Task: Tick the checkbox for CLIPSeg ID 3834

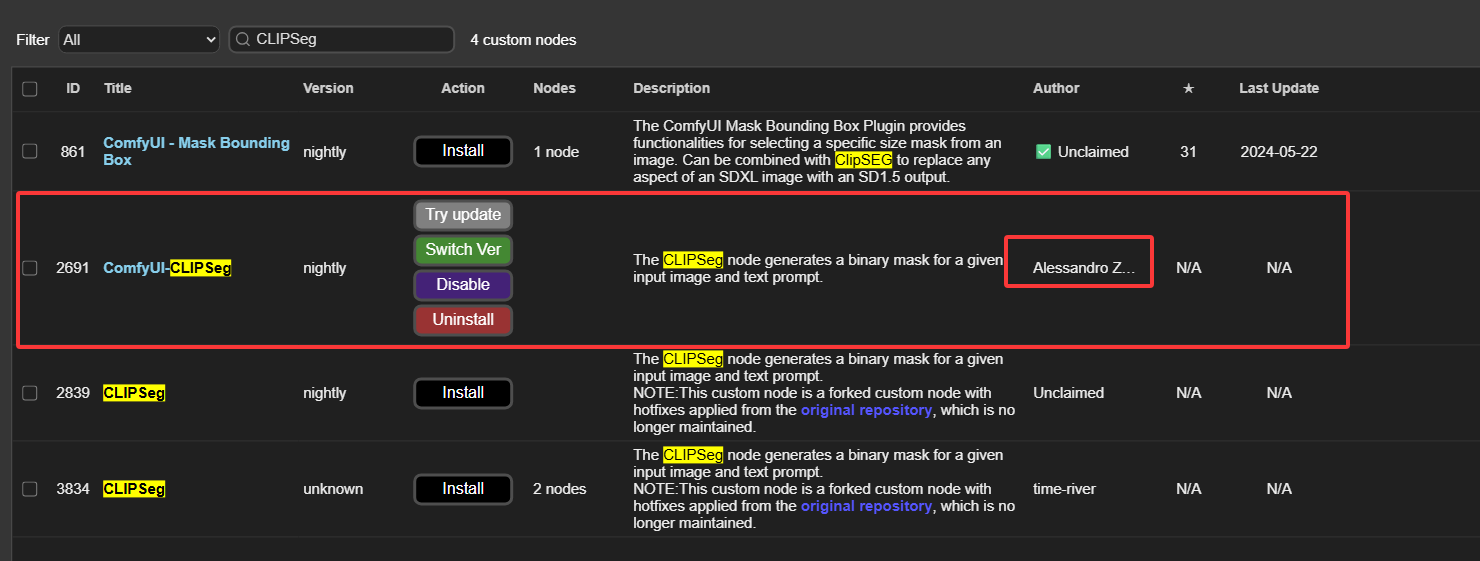Action: [x=30, y=489]
